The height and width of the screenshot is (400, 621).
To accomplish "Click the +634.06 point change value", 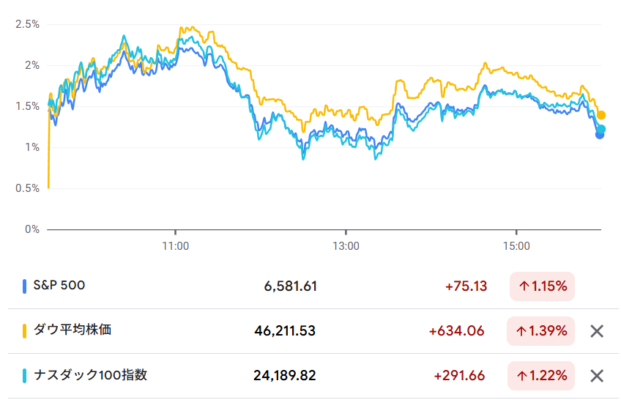I will pos(459,331).
